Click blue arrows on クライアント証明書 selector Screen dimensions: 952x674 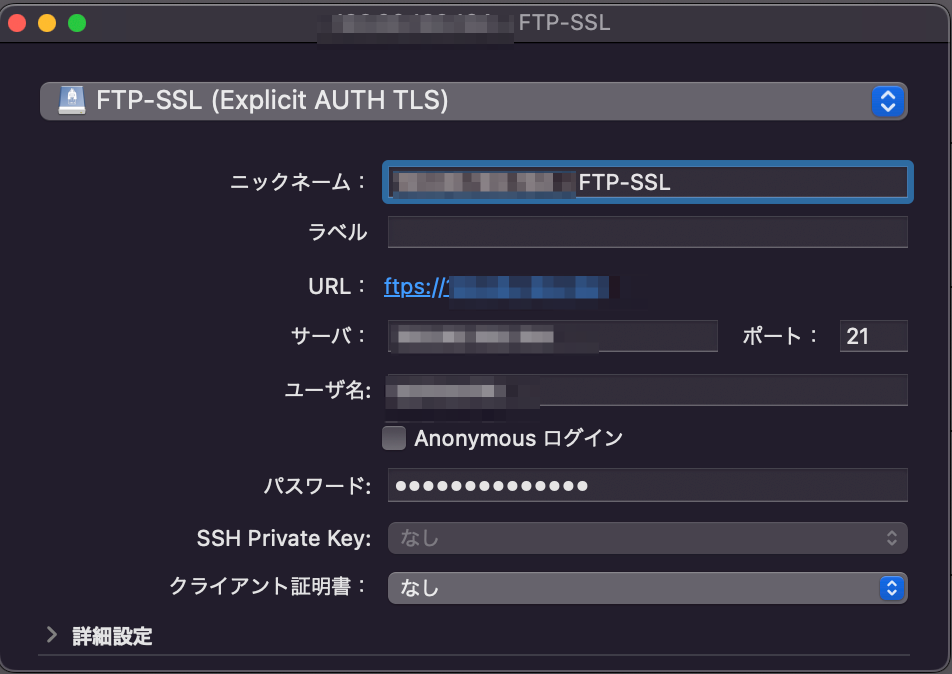[x=891, y=588]
